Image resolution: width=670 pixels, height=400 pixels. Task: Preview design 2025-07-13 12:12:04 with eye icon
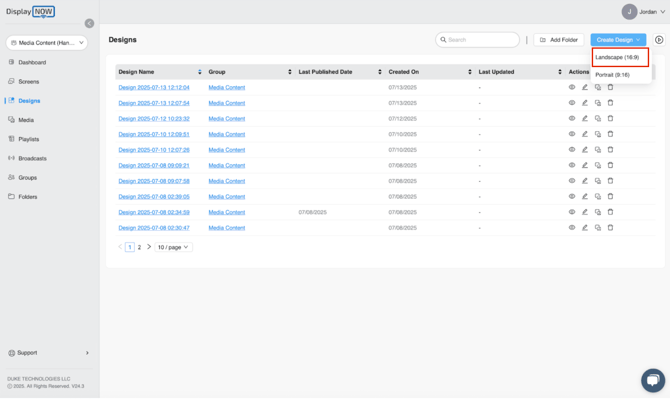coord(572,87)
